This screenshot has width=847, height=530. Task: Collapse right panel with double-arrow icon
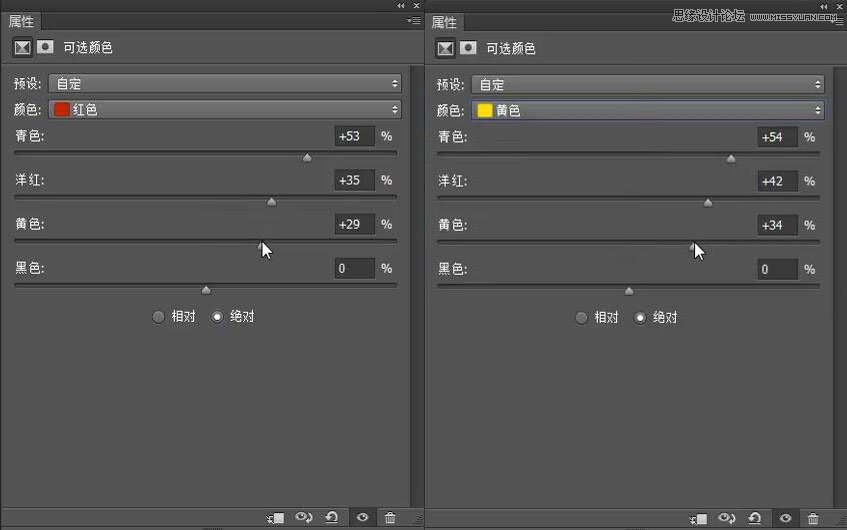823,6
